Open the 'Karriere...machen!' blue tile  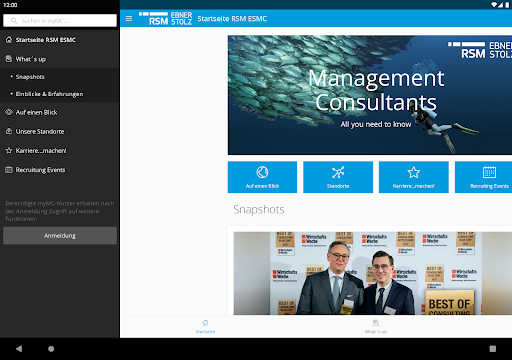click(x=414, y=177)
